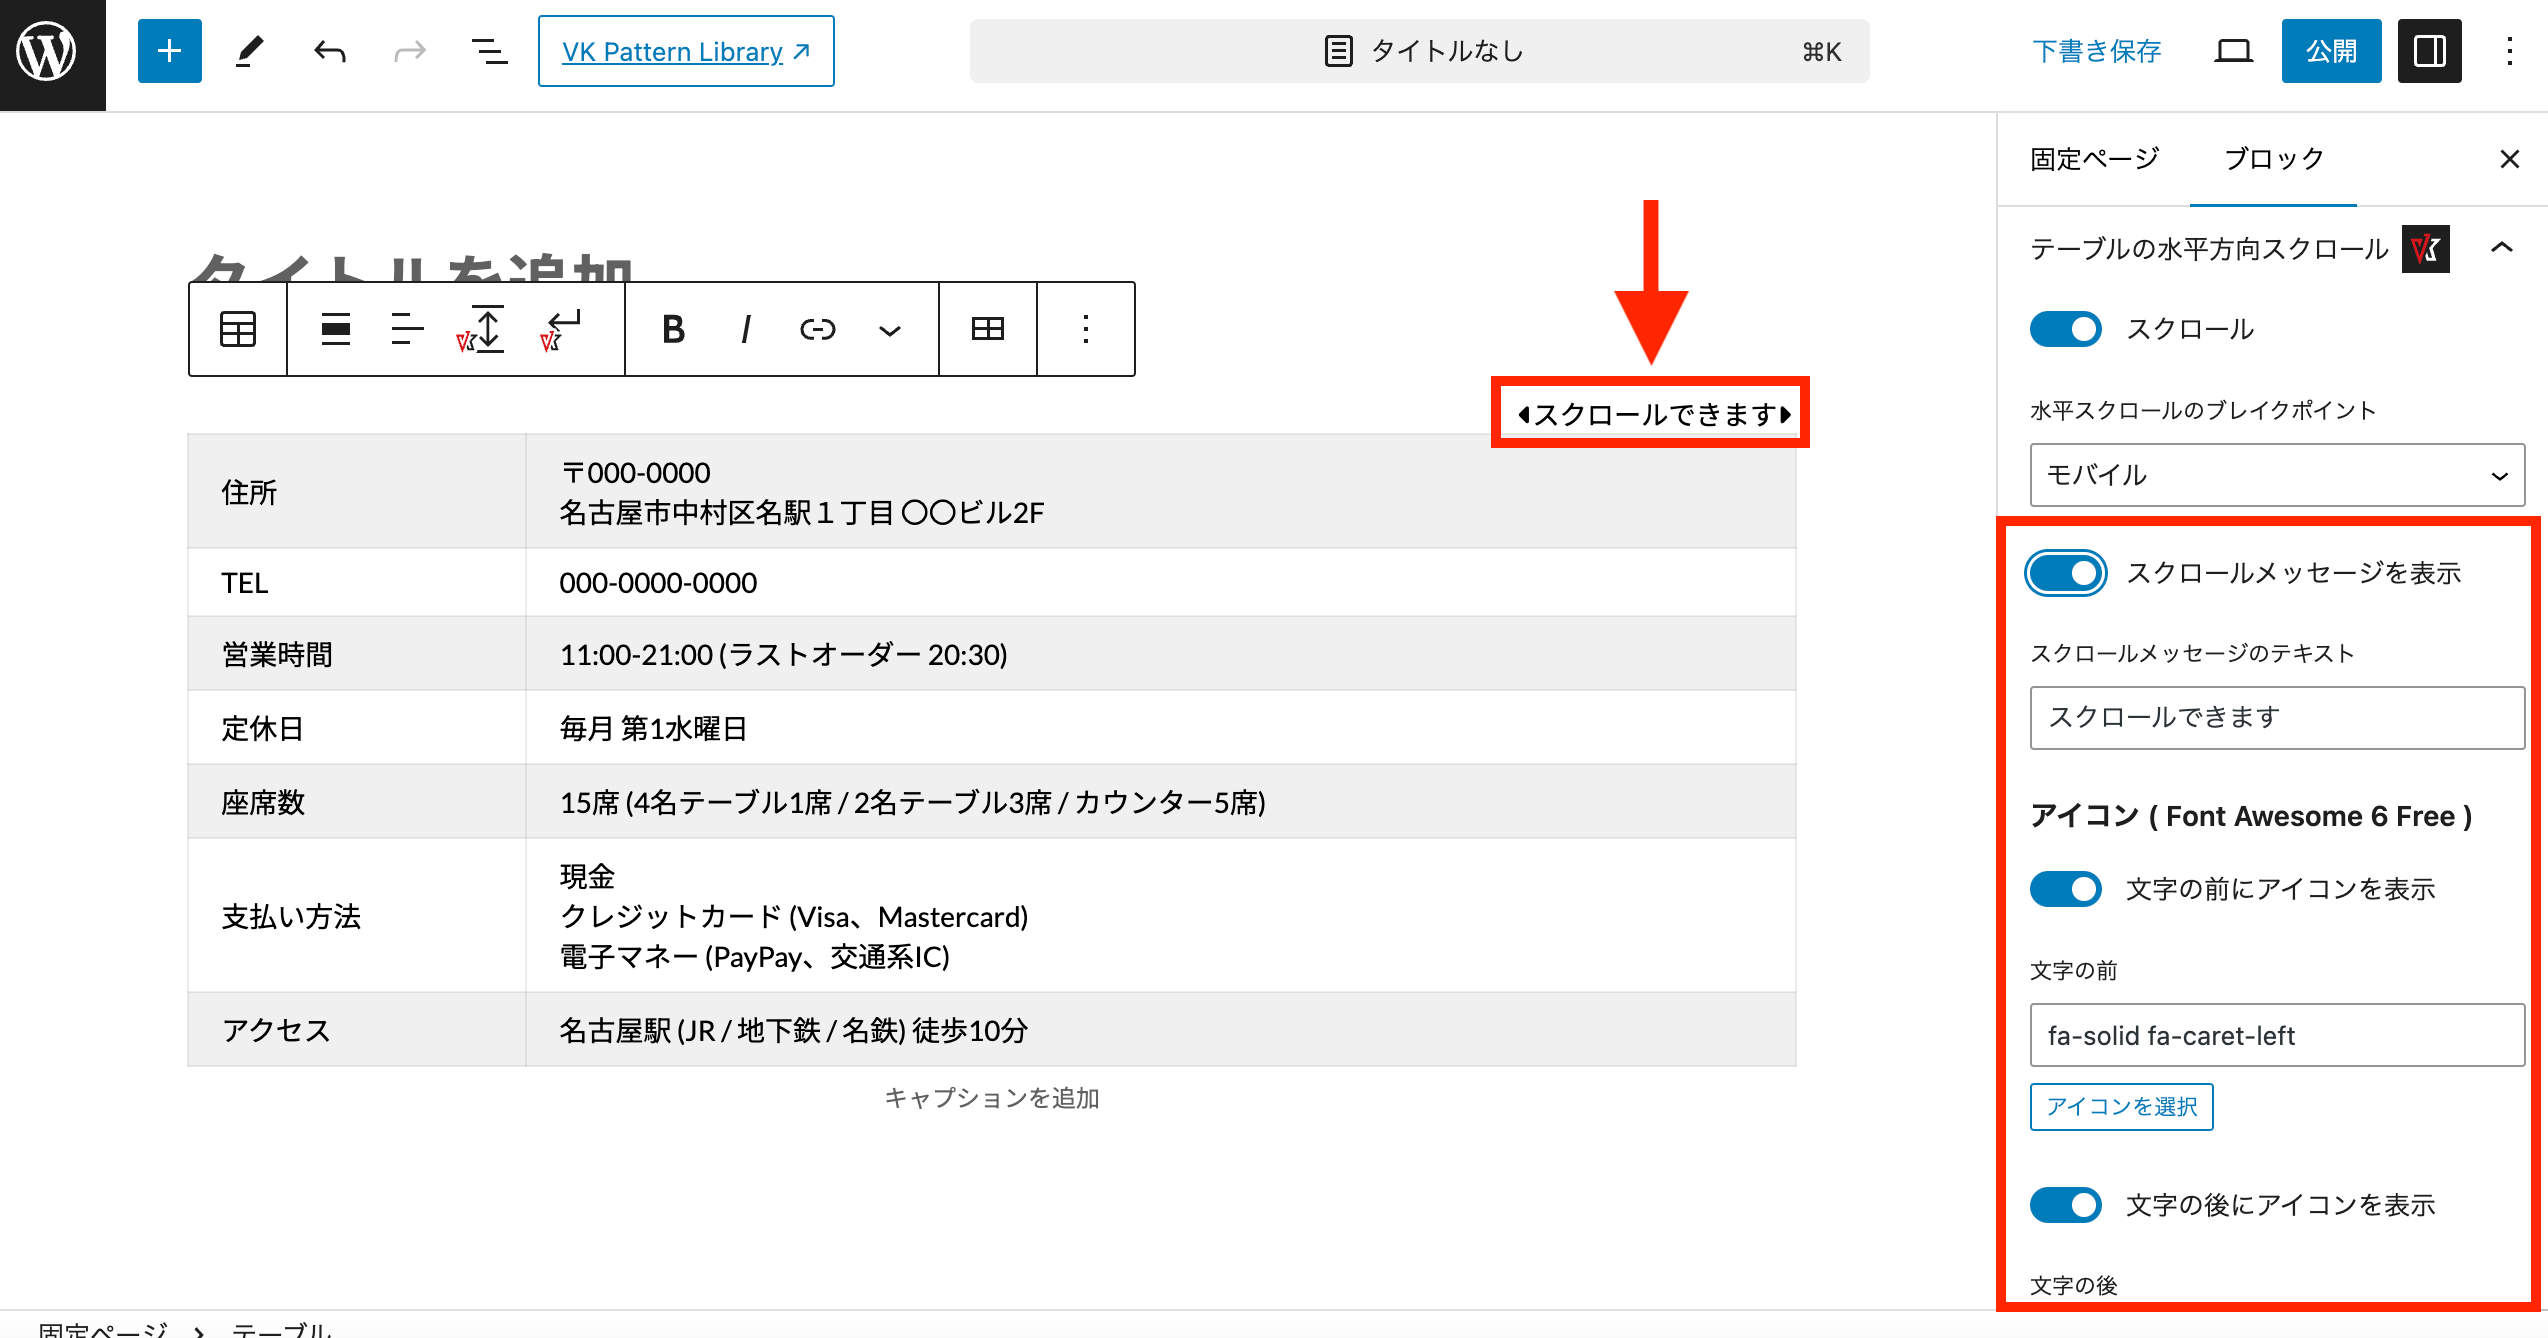The image size is (2548, 1338).
Task: Disable 文字の前にアイコンを表示 toggle
Action: tap(2065, 888)
